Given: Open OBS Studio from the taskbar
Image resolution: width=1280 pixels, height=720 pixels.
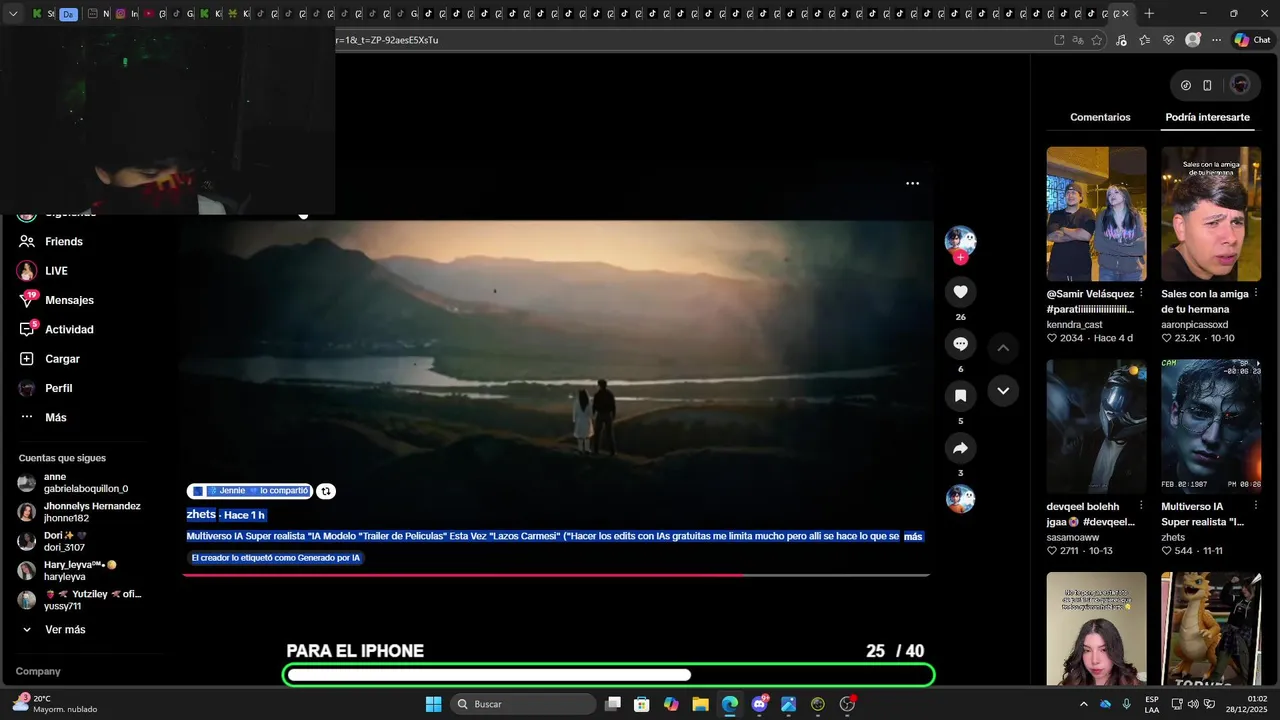Looking at the screenshot, I should pyautogui.click(x=847, y=704).
